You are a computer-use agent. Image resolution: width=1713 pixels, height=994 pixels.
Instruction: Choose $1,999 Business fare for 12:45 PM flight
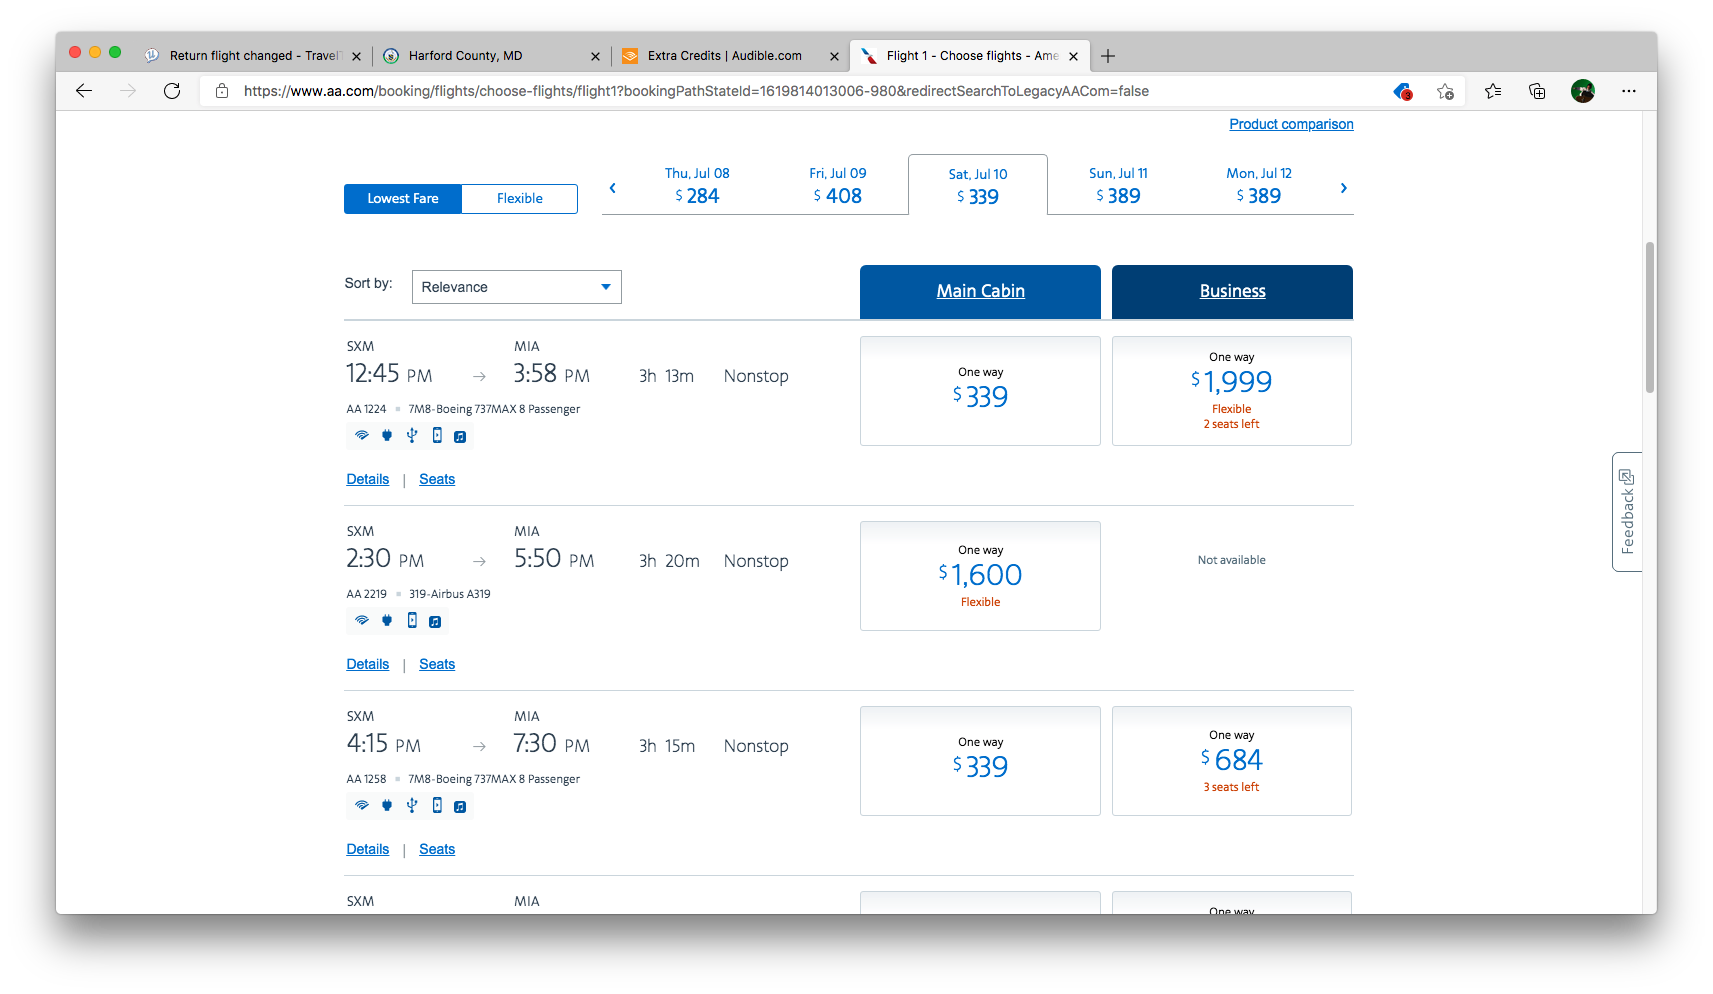point(1232,391)
